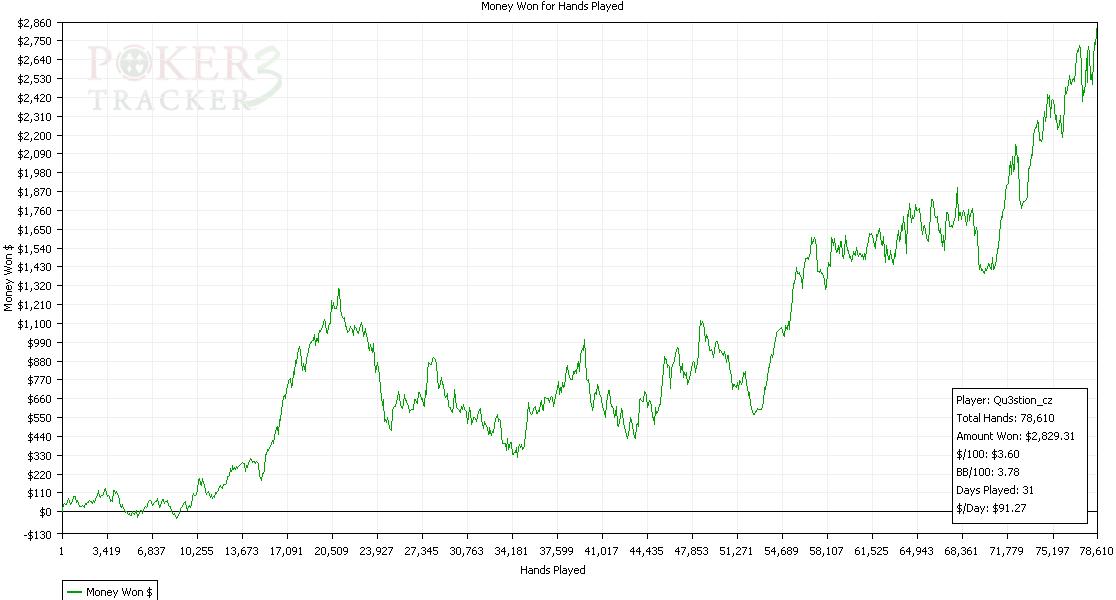
Task: Select the Money Won $ legend entry
Action: pos(119,592)
